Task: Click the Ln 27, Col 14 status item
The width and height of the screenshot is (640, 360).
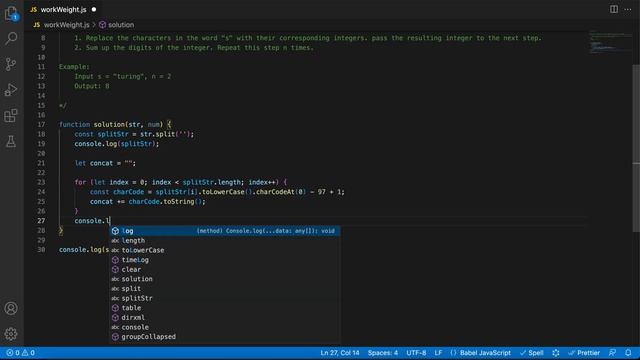Action: (340, 353)
